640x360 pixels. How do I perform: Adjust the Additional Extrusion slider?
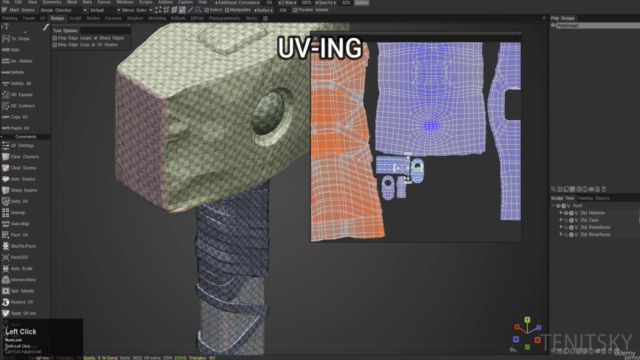[237, 2]
